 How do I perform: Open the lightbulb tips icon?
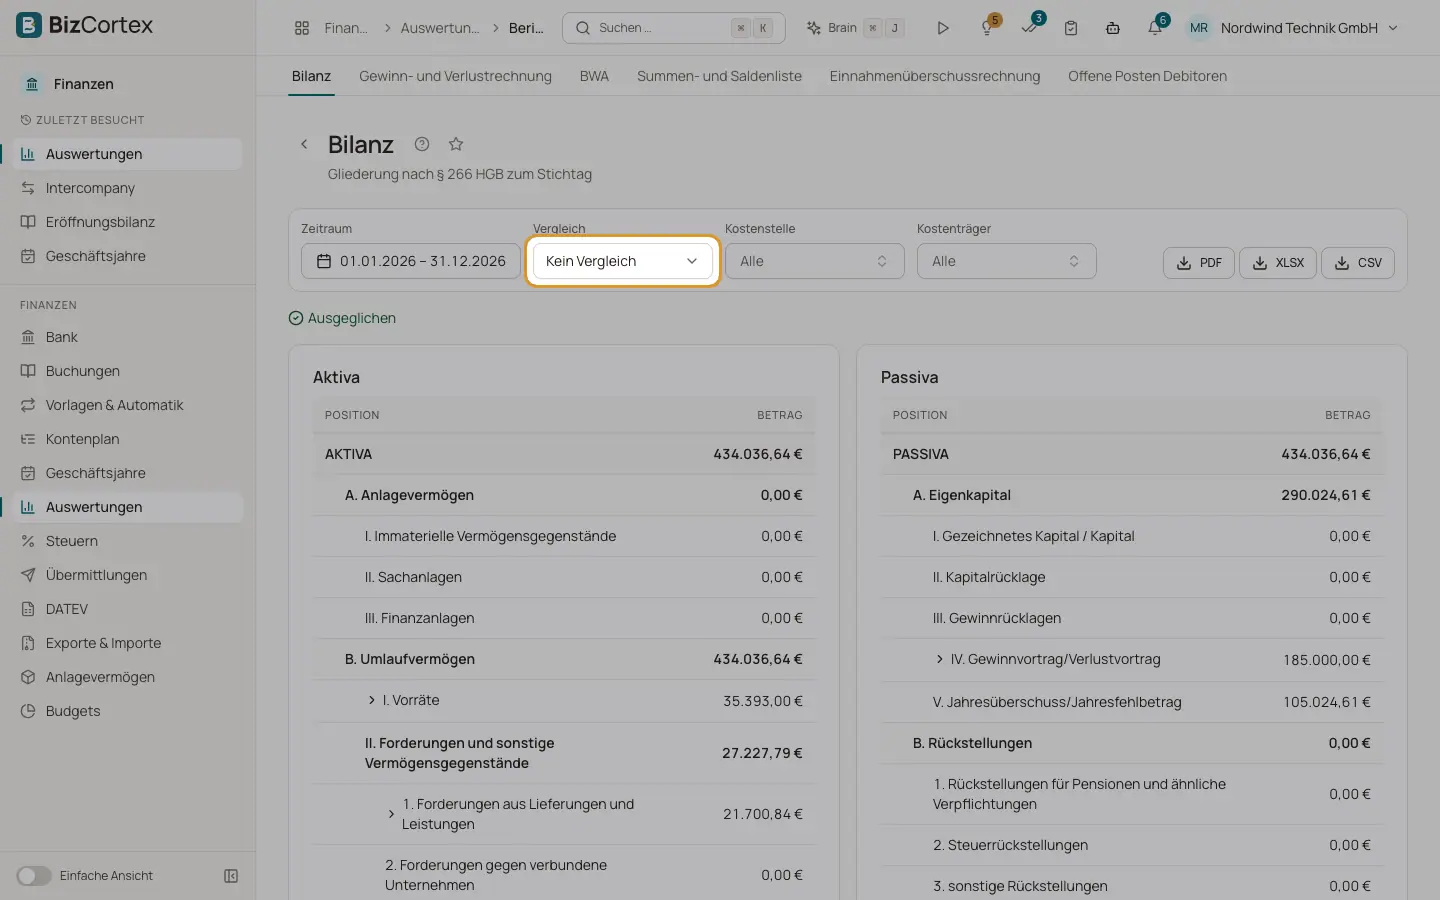tap(987, 28)
